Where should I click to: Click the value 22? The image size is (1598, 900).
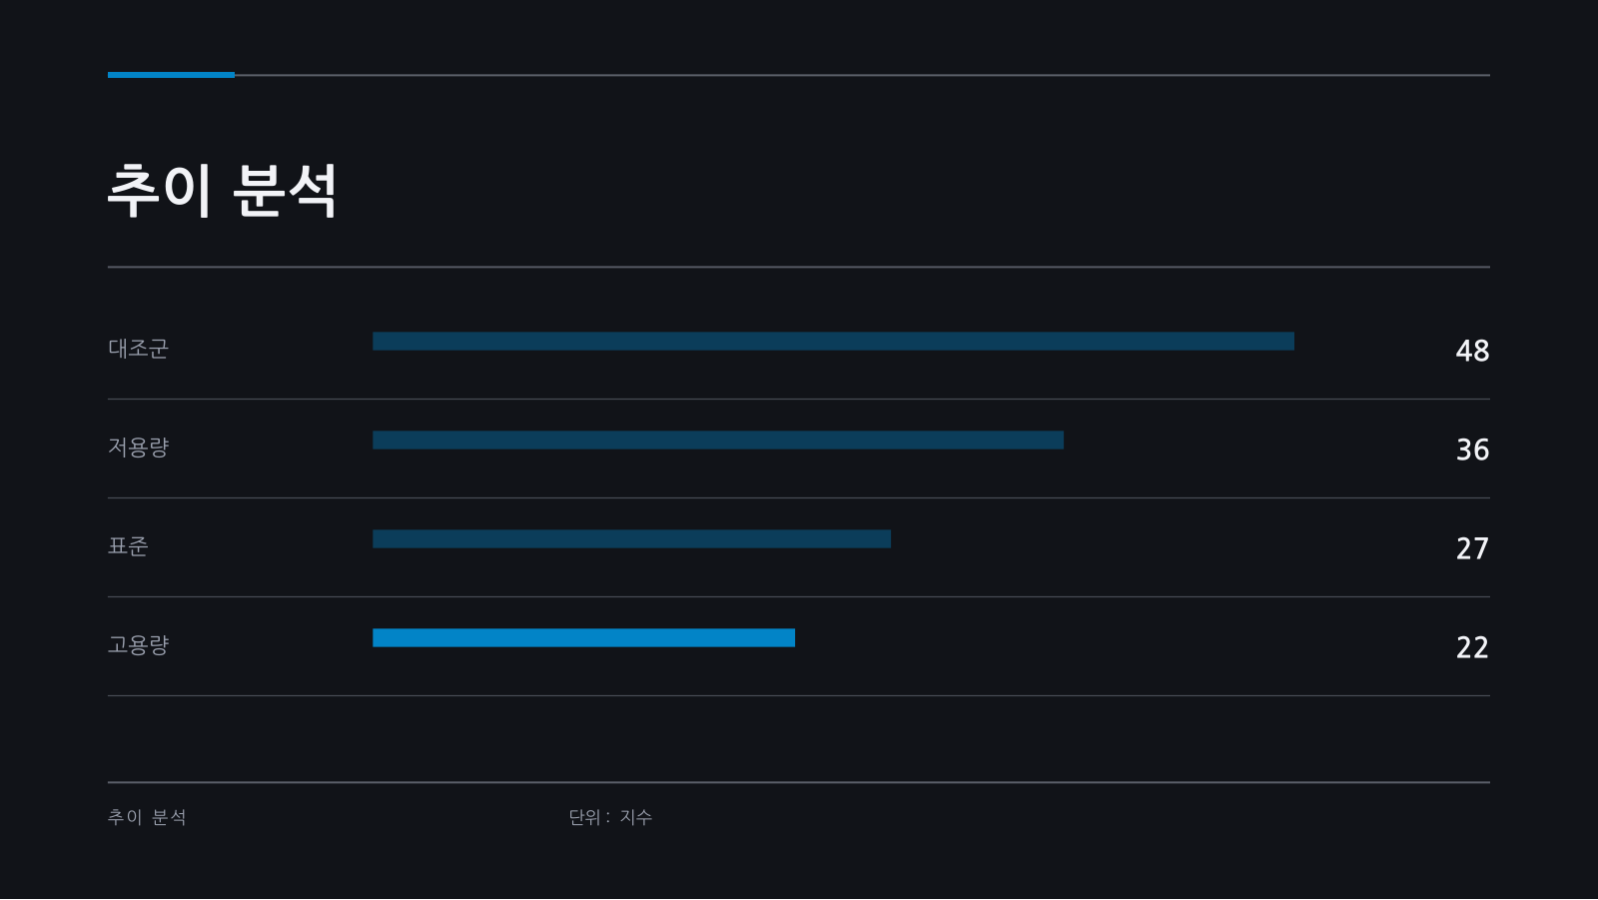[x=1472, y=648]
